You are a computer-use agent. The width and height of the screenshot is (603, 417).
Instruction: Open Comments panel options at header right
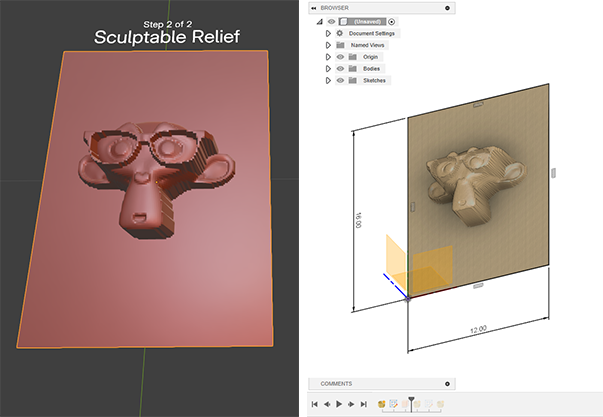[447, 383]
